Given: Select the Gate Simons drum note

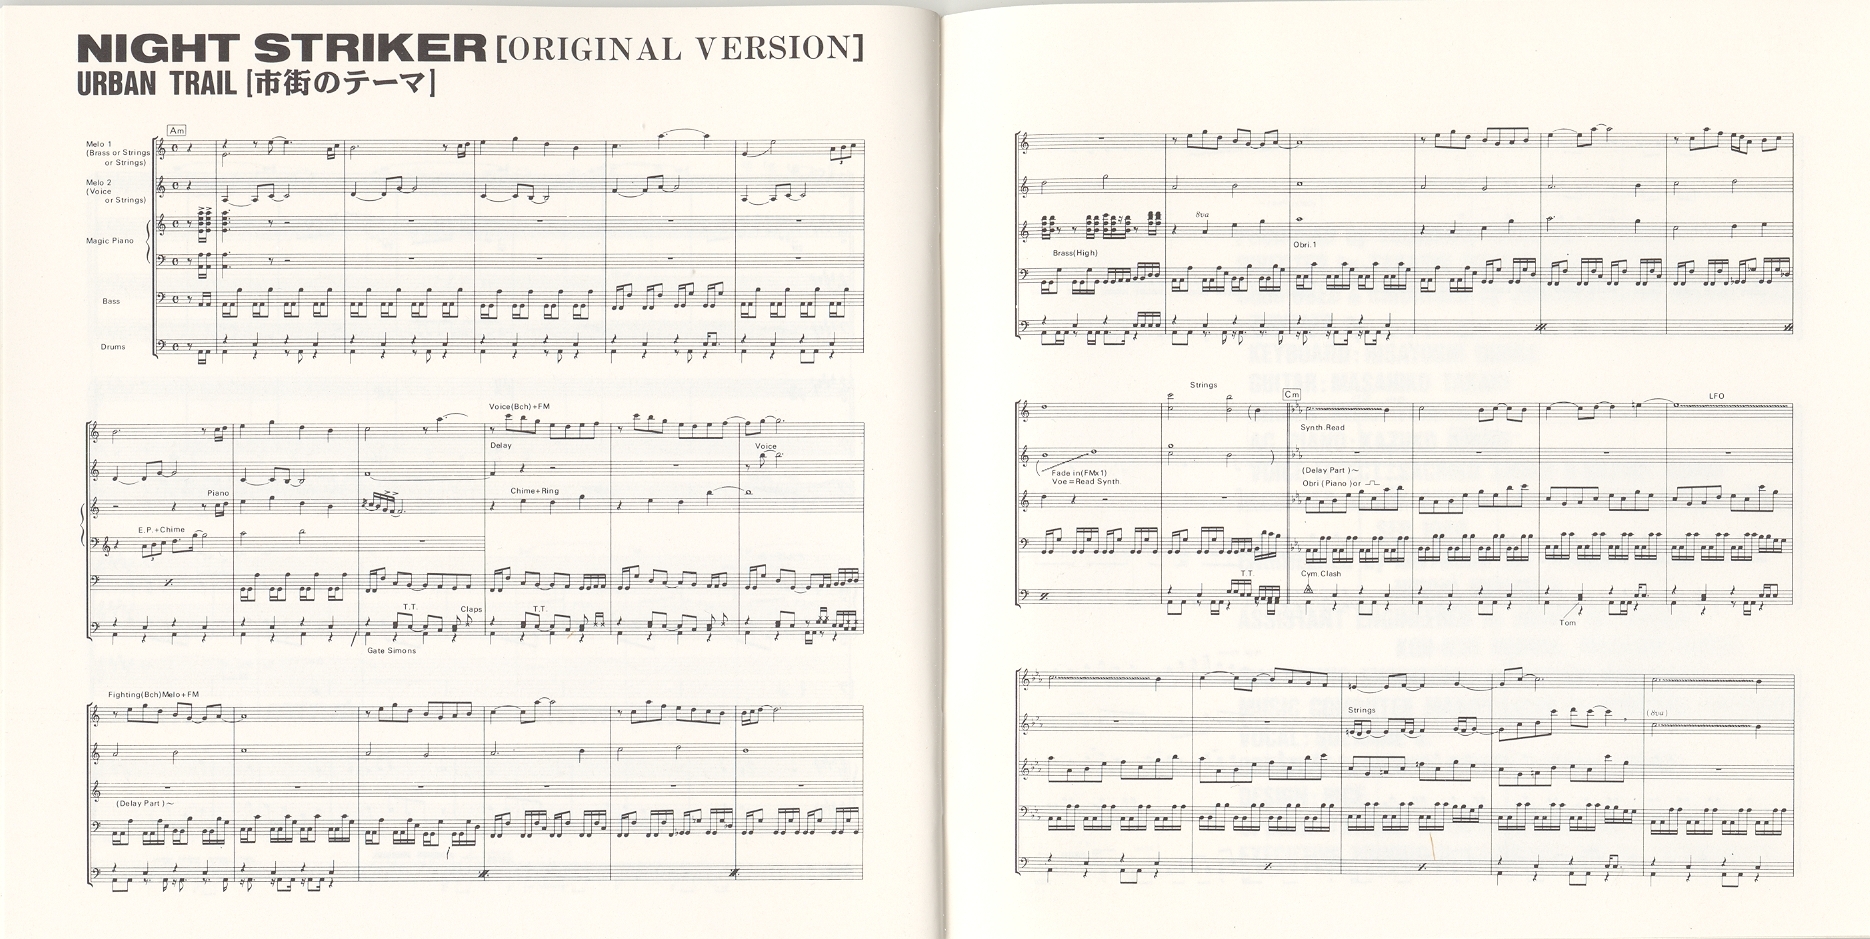Looking at the screenshot, I should pyautogui.click(x=391, y=651).
